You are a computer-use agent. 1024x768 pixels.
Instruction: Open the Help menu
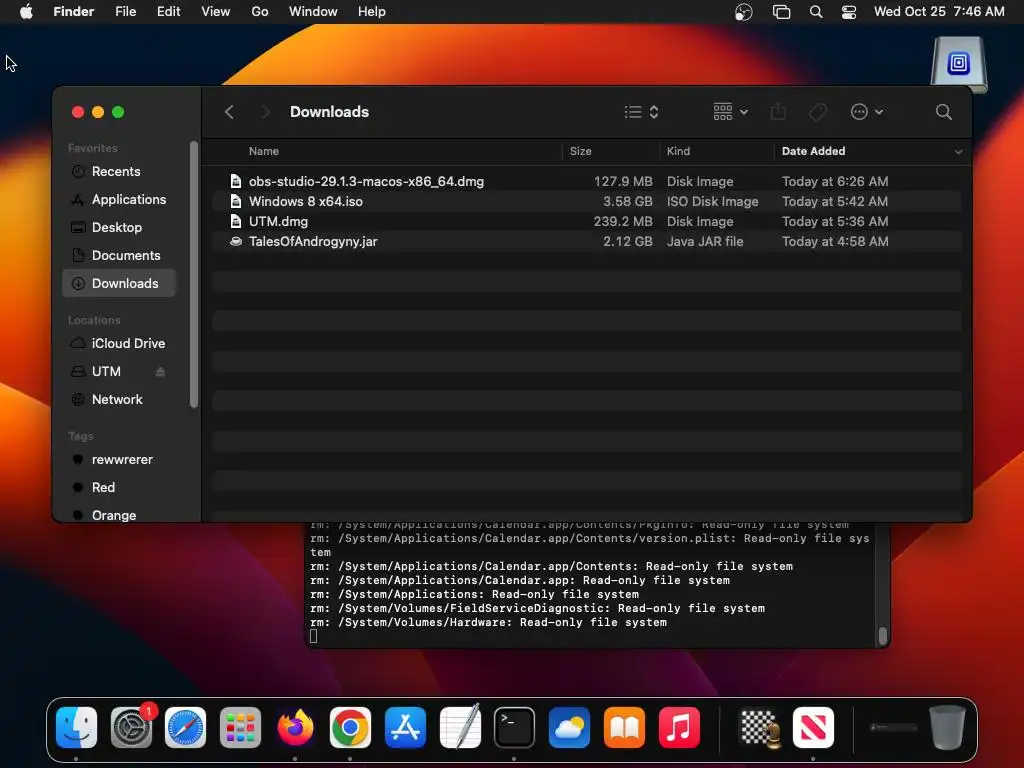tap(372, 12)
